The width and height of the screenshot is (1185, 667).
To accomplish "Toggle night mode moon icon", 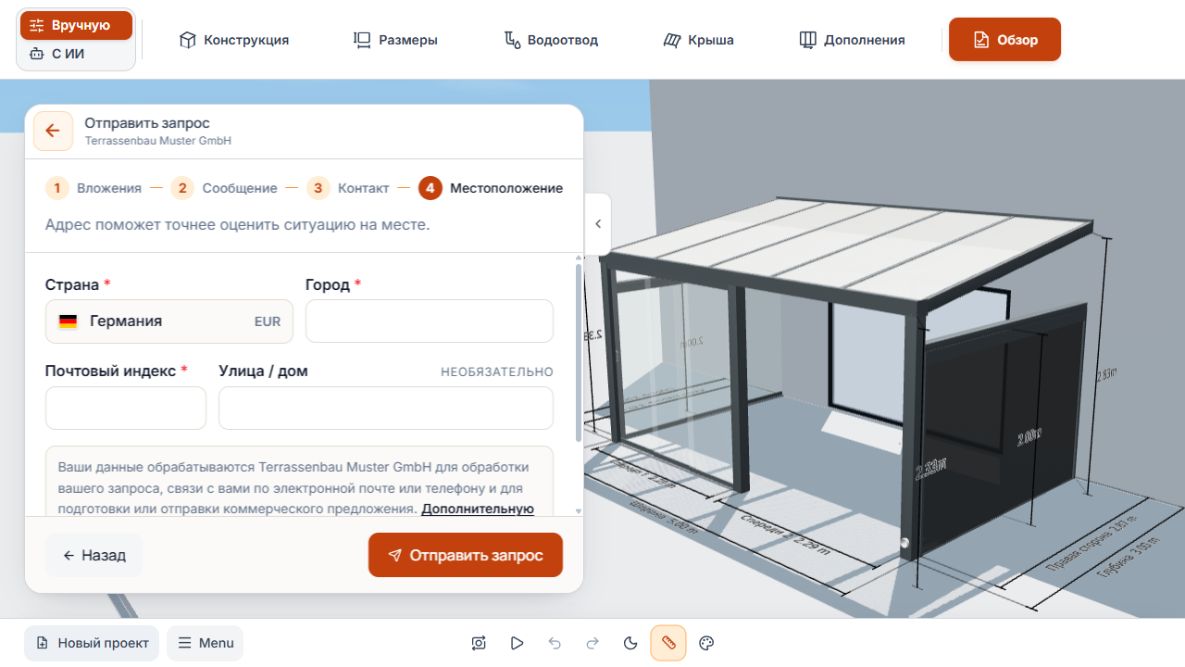I will pos(630,643).
